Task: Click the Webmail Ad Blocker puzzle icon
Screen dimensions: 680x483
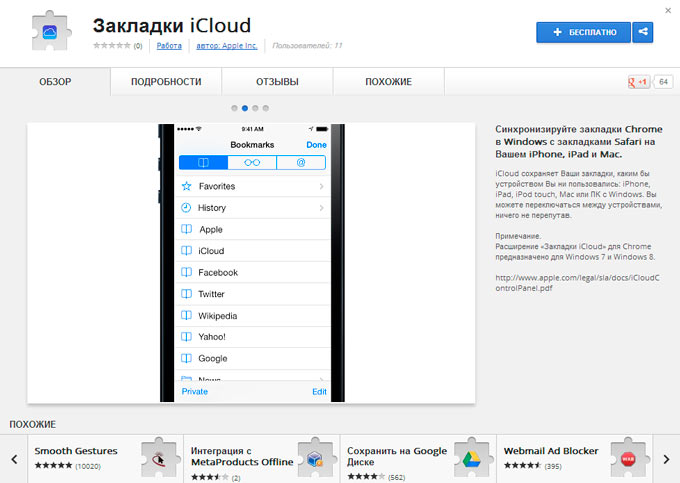Action: [x=629, y=458]
